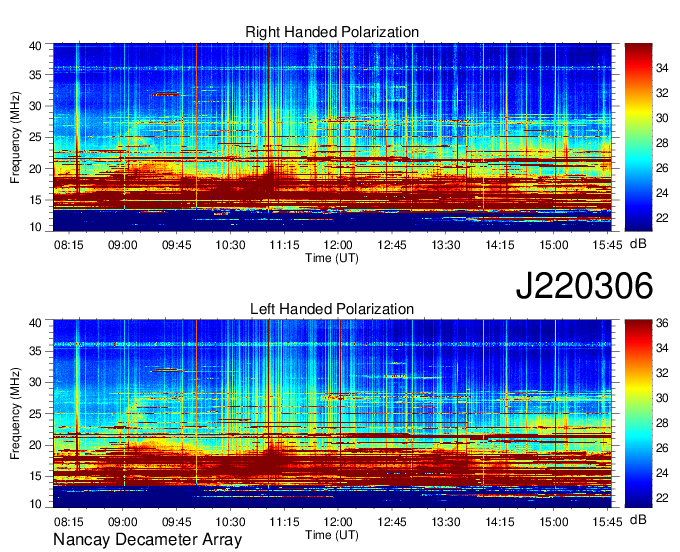The width and height of the screenshot is (680, 552).
Task: Click the 40 MHz tick on the Right Handed frequency axis
Action: coord(35,46)
